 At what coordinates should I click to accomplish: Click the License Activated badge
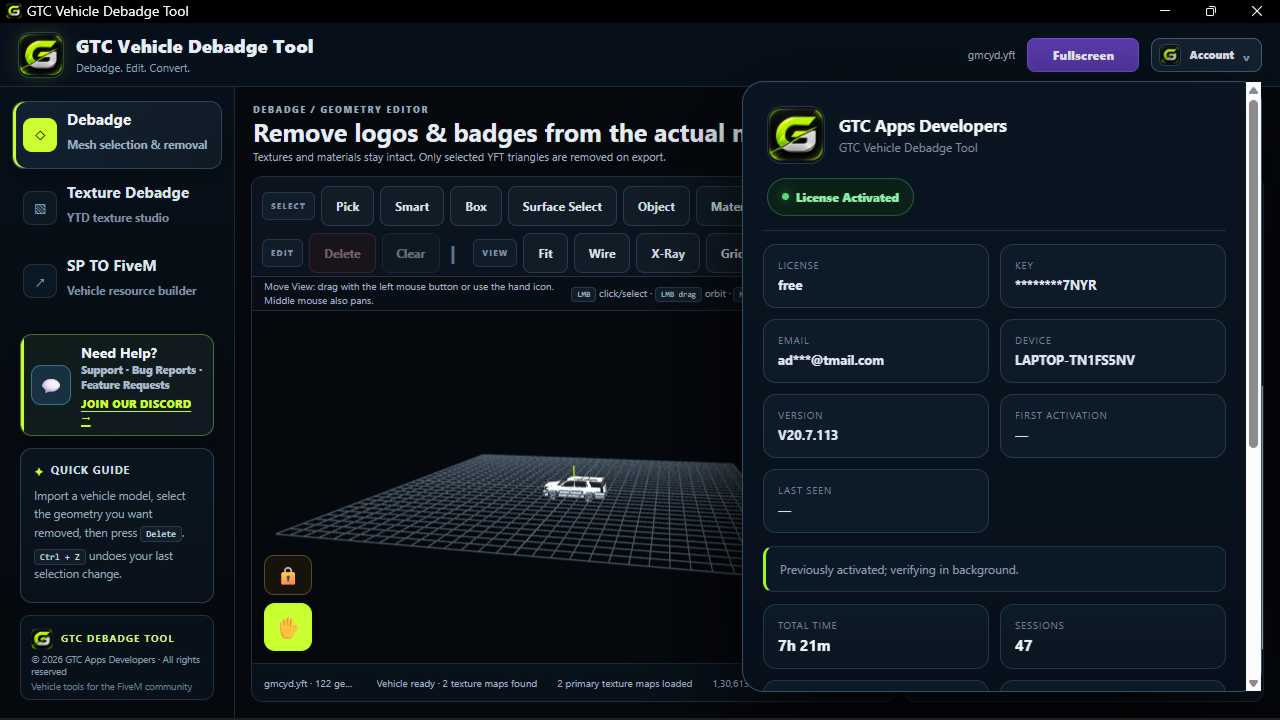pos(840,197)
